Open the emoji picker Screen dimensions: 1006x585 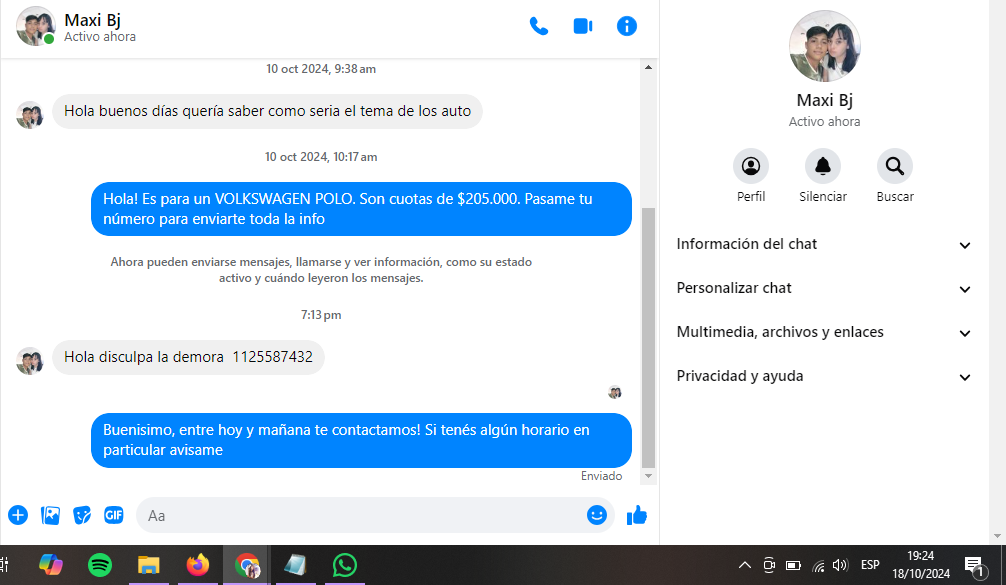(x=597, y=515)
